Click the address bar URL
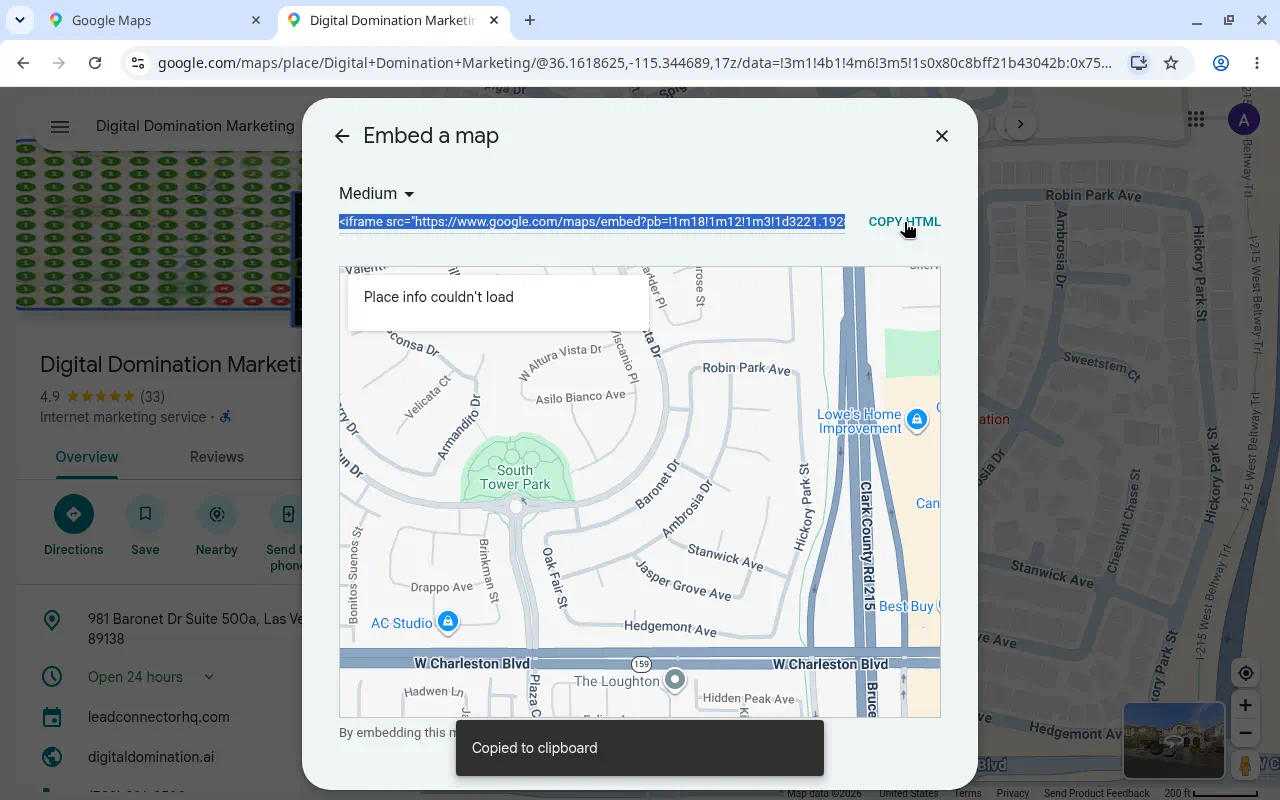Image resolution: width=1280 pixels, height=800 pixels. point(635,63)
